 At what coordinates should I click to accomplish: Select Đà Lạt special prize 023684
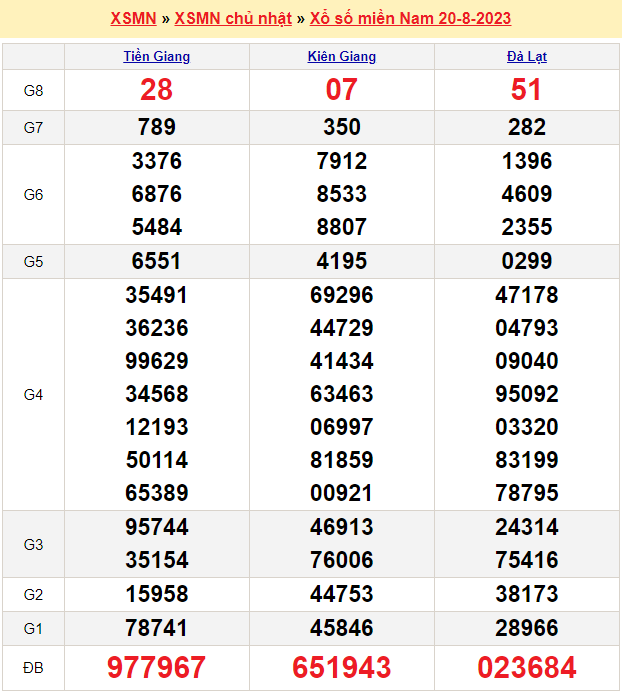(527, 667)
